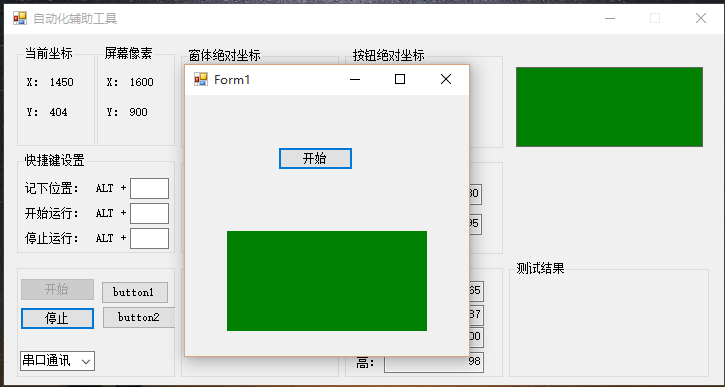Click the 测试结果 group label
Image resolution: width=725 pixels, height=387 pixels.
pyautogui.click(x=540, y=268)
